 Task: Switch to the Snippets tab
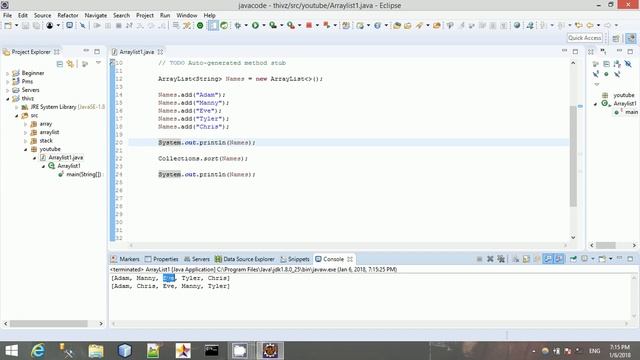(295, 259)
